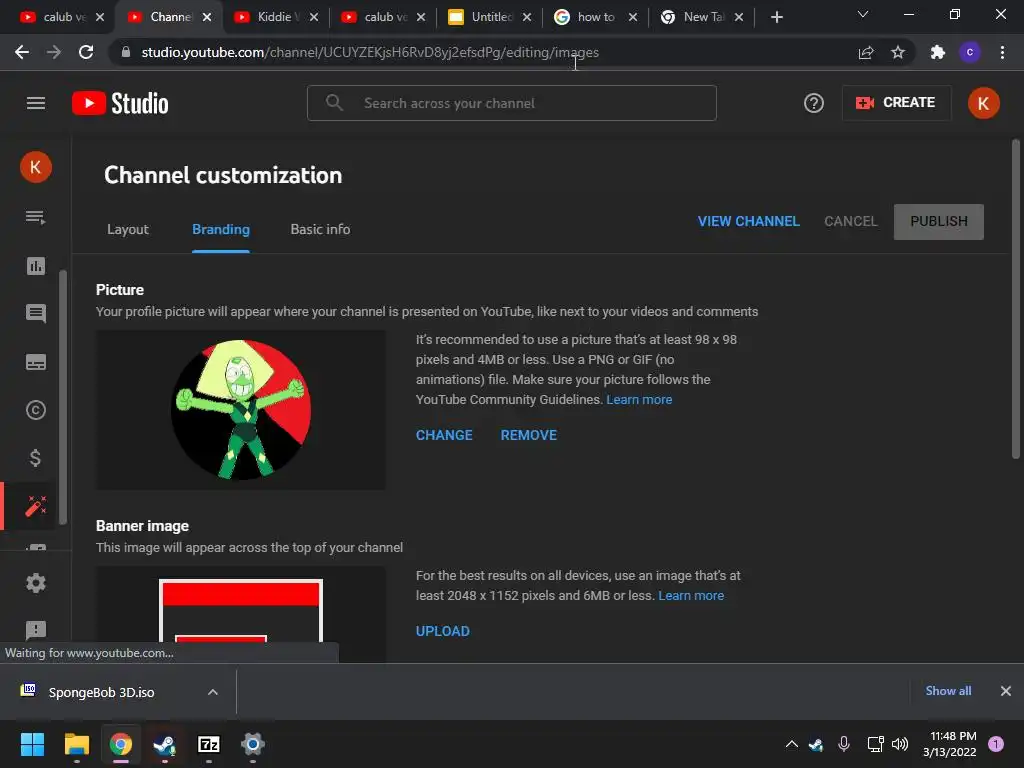Open Windows Start button

coord(32,744)
